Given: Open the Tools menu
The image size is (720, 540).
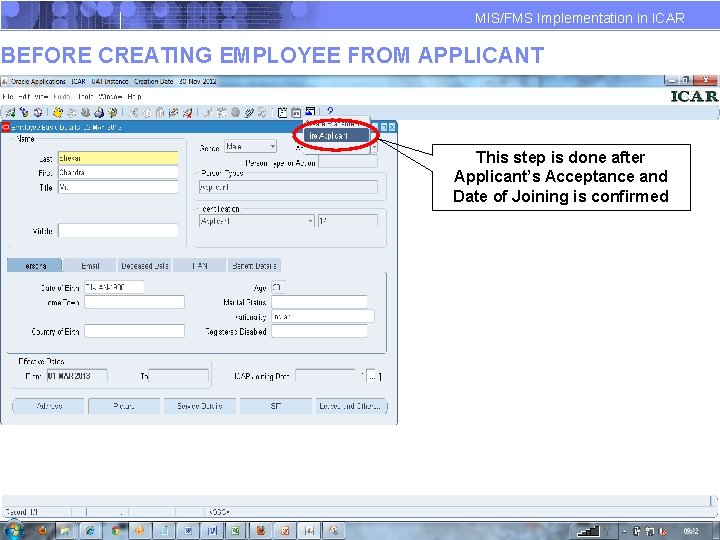Looking at the screenshot, I should click(85, 96).
